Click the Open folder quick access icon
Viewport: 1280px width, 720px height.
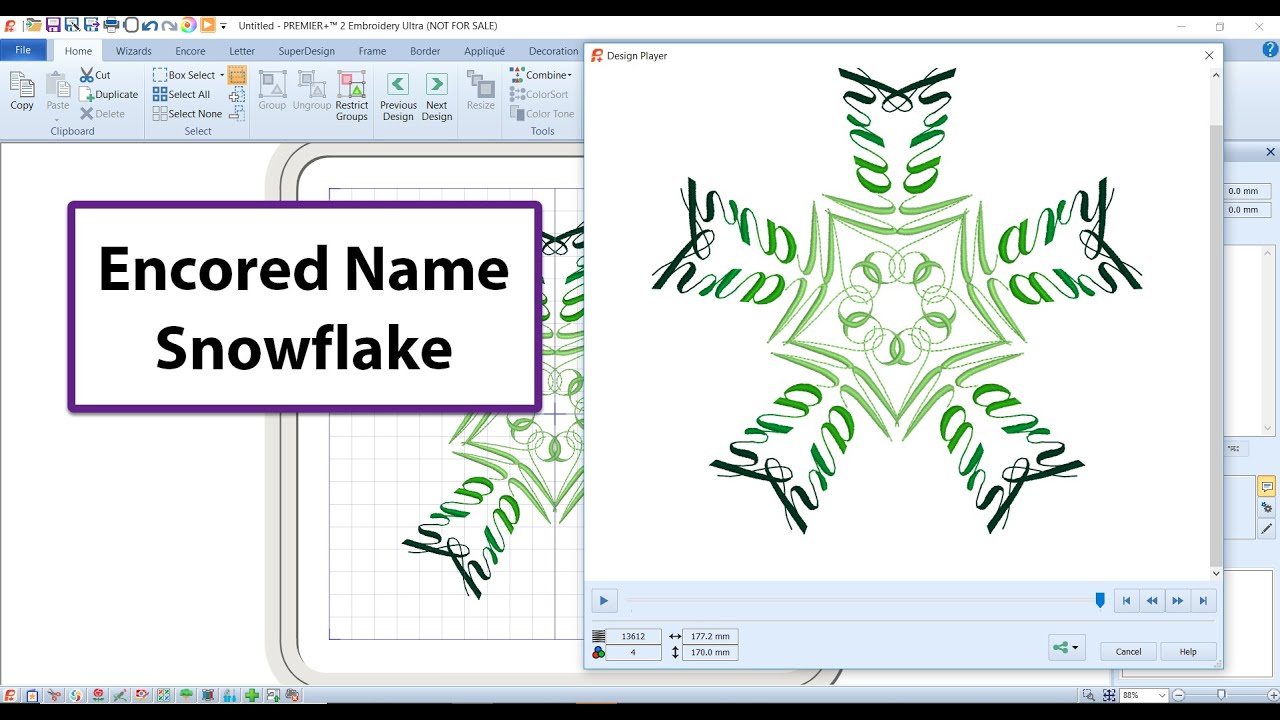(x=34, y=25)
